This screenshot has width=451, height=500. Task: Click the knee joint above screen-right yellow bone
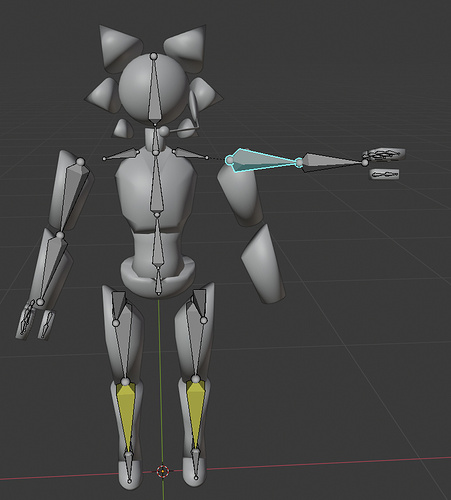click(x=195, y=379)
